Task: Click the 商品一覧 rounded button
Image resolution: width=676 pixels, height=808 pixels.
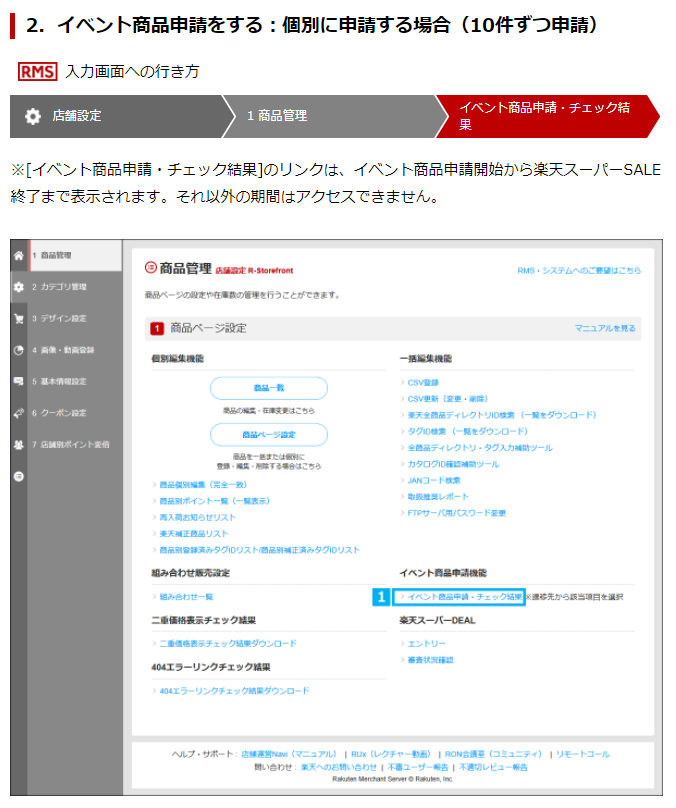Action: click(268, 388)
